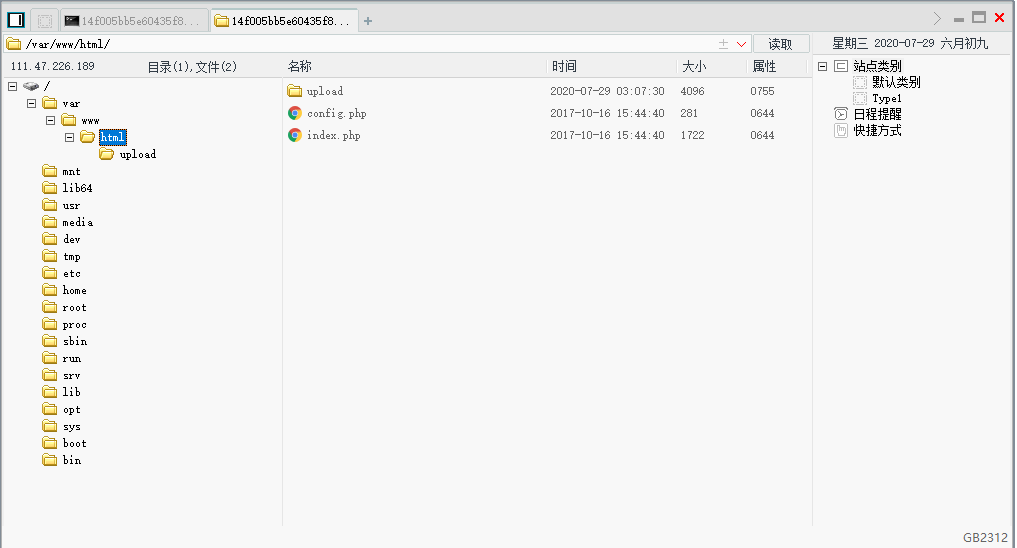This screenshot has width=1017, height=548.
Task: Collapse the www folder node
Action: pyautogui.click(x=50, y=120)
